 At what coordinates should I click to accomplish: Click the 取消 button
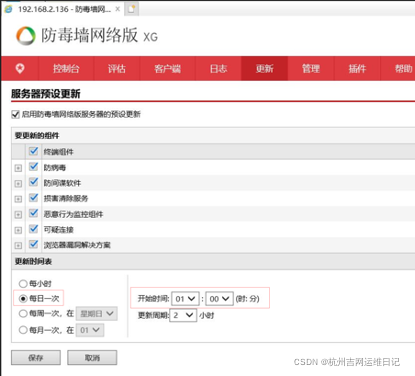coord(92,358)
